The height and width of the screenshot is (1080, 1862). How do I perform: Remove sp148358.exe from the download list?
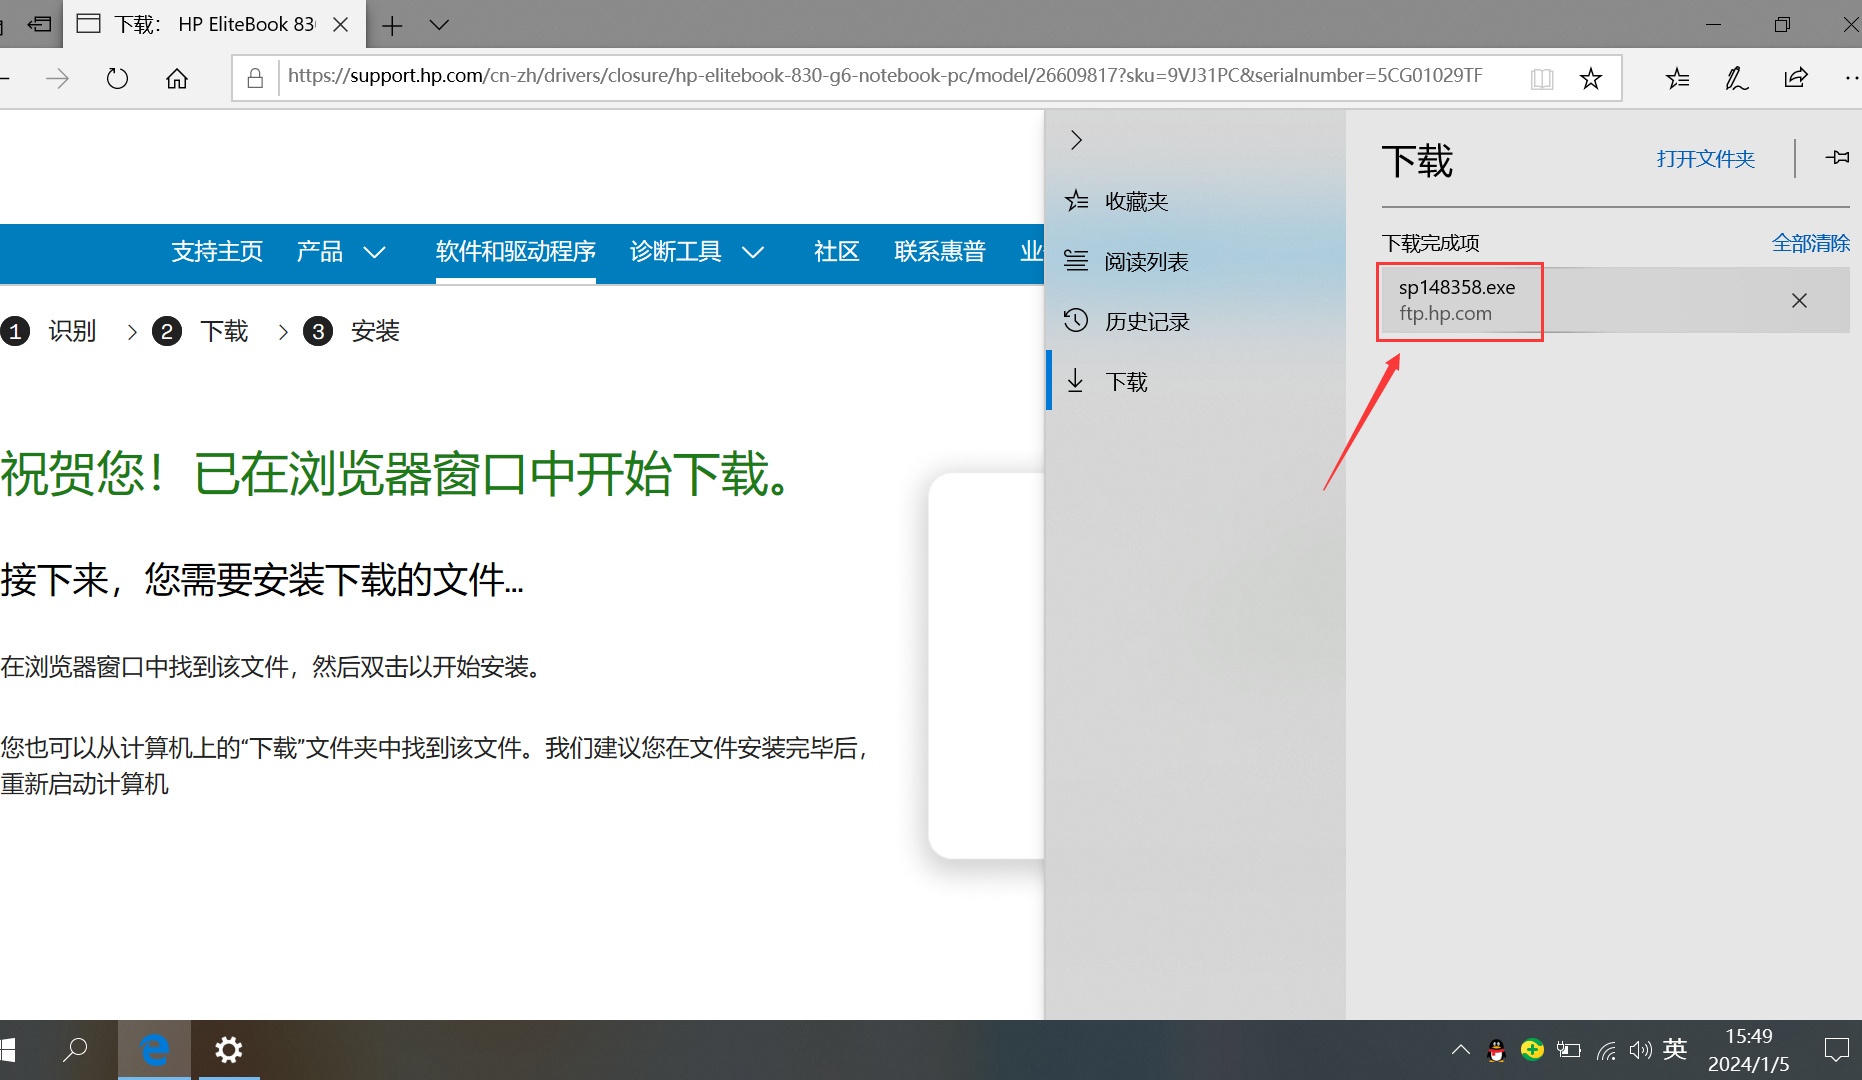(1799, 300)
